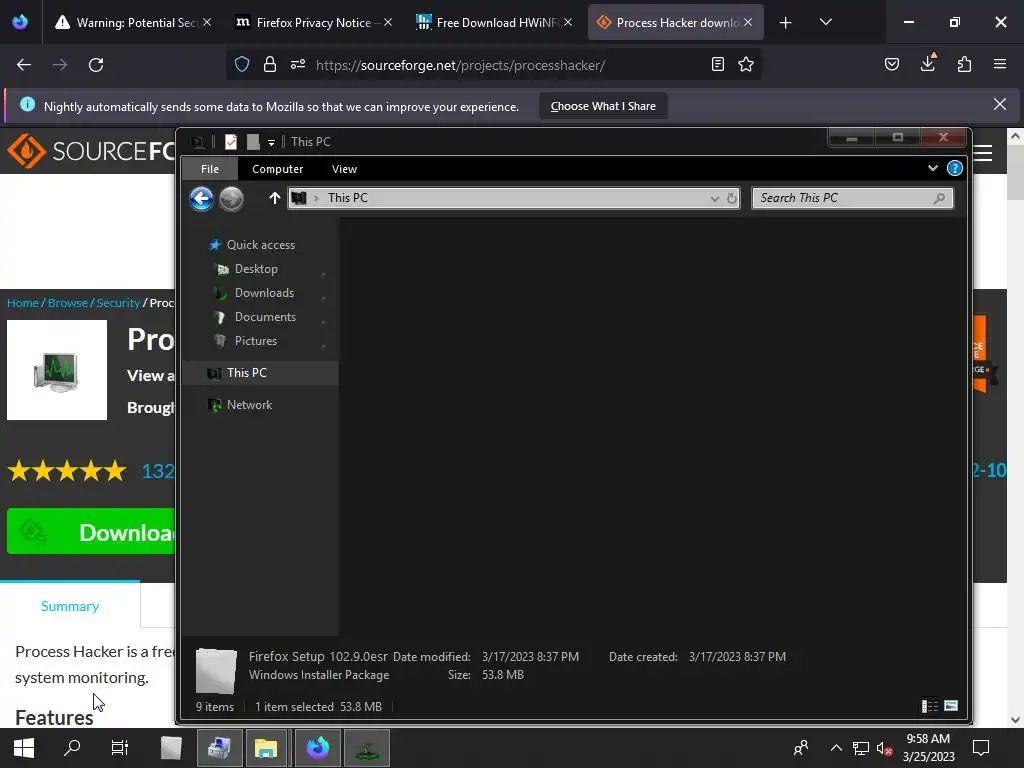Open quick access toolbar customize dropdown

[x=271, y=142]
